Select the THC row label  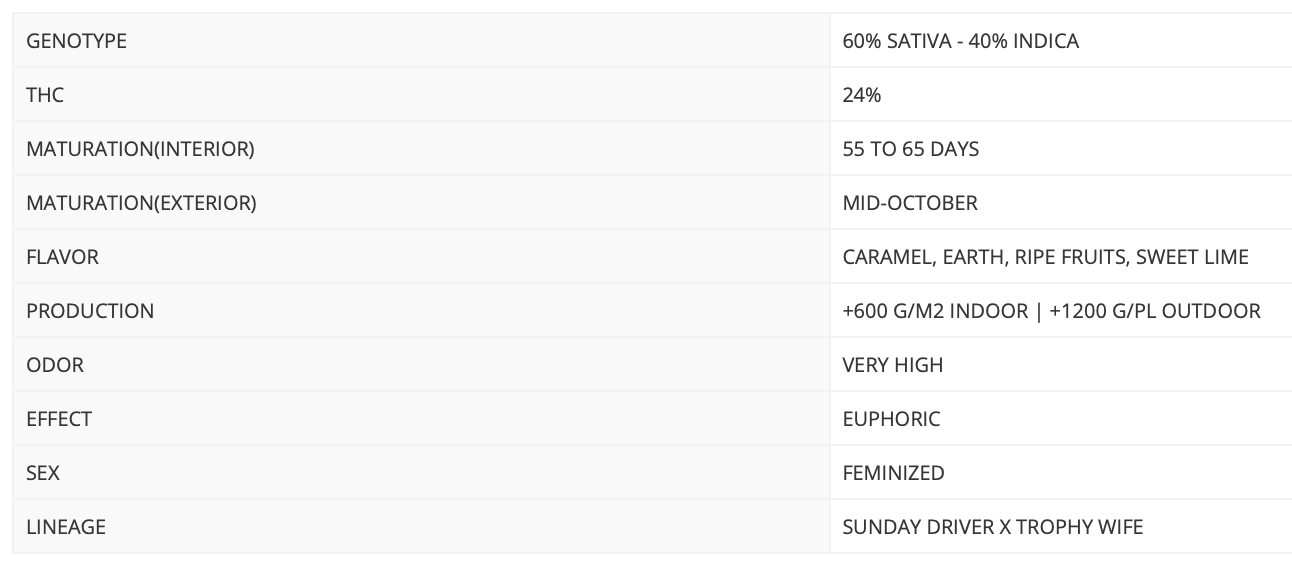[x=45, y=95]
